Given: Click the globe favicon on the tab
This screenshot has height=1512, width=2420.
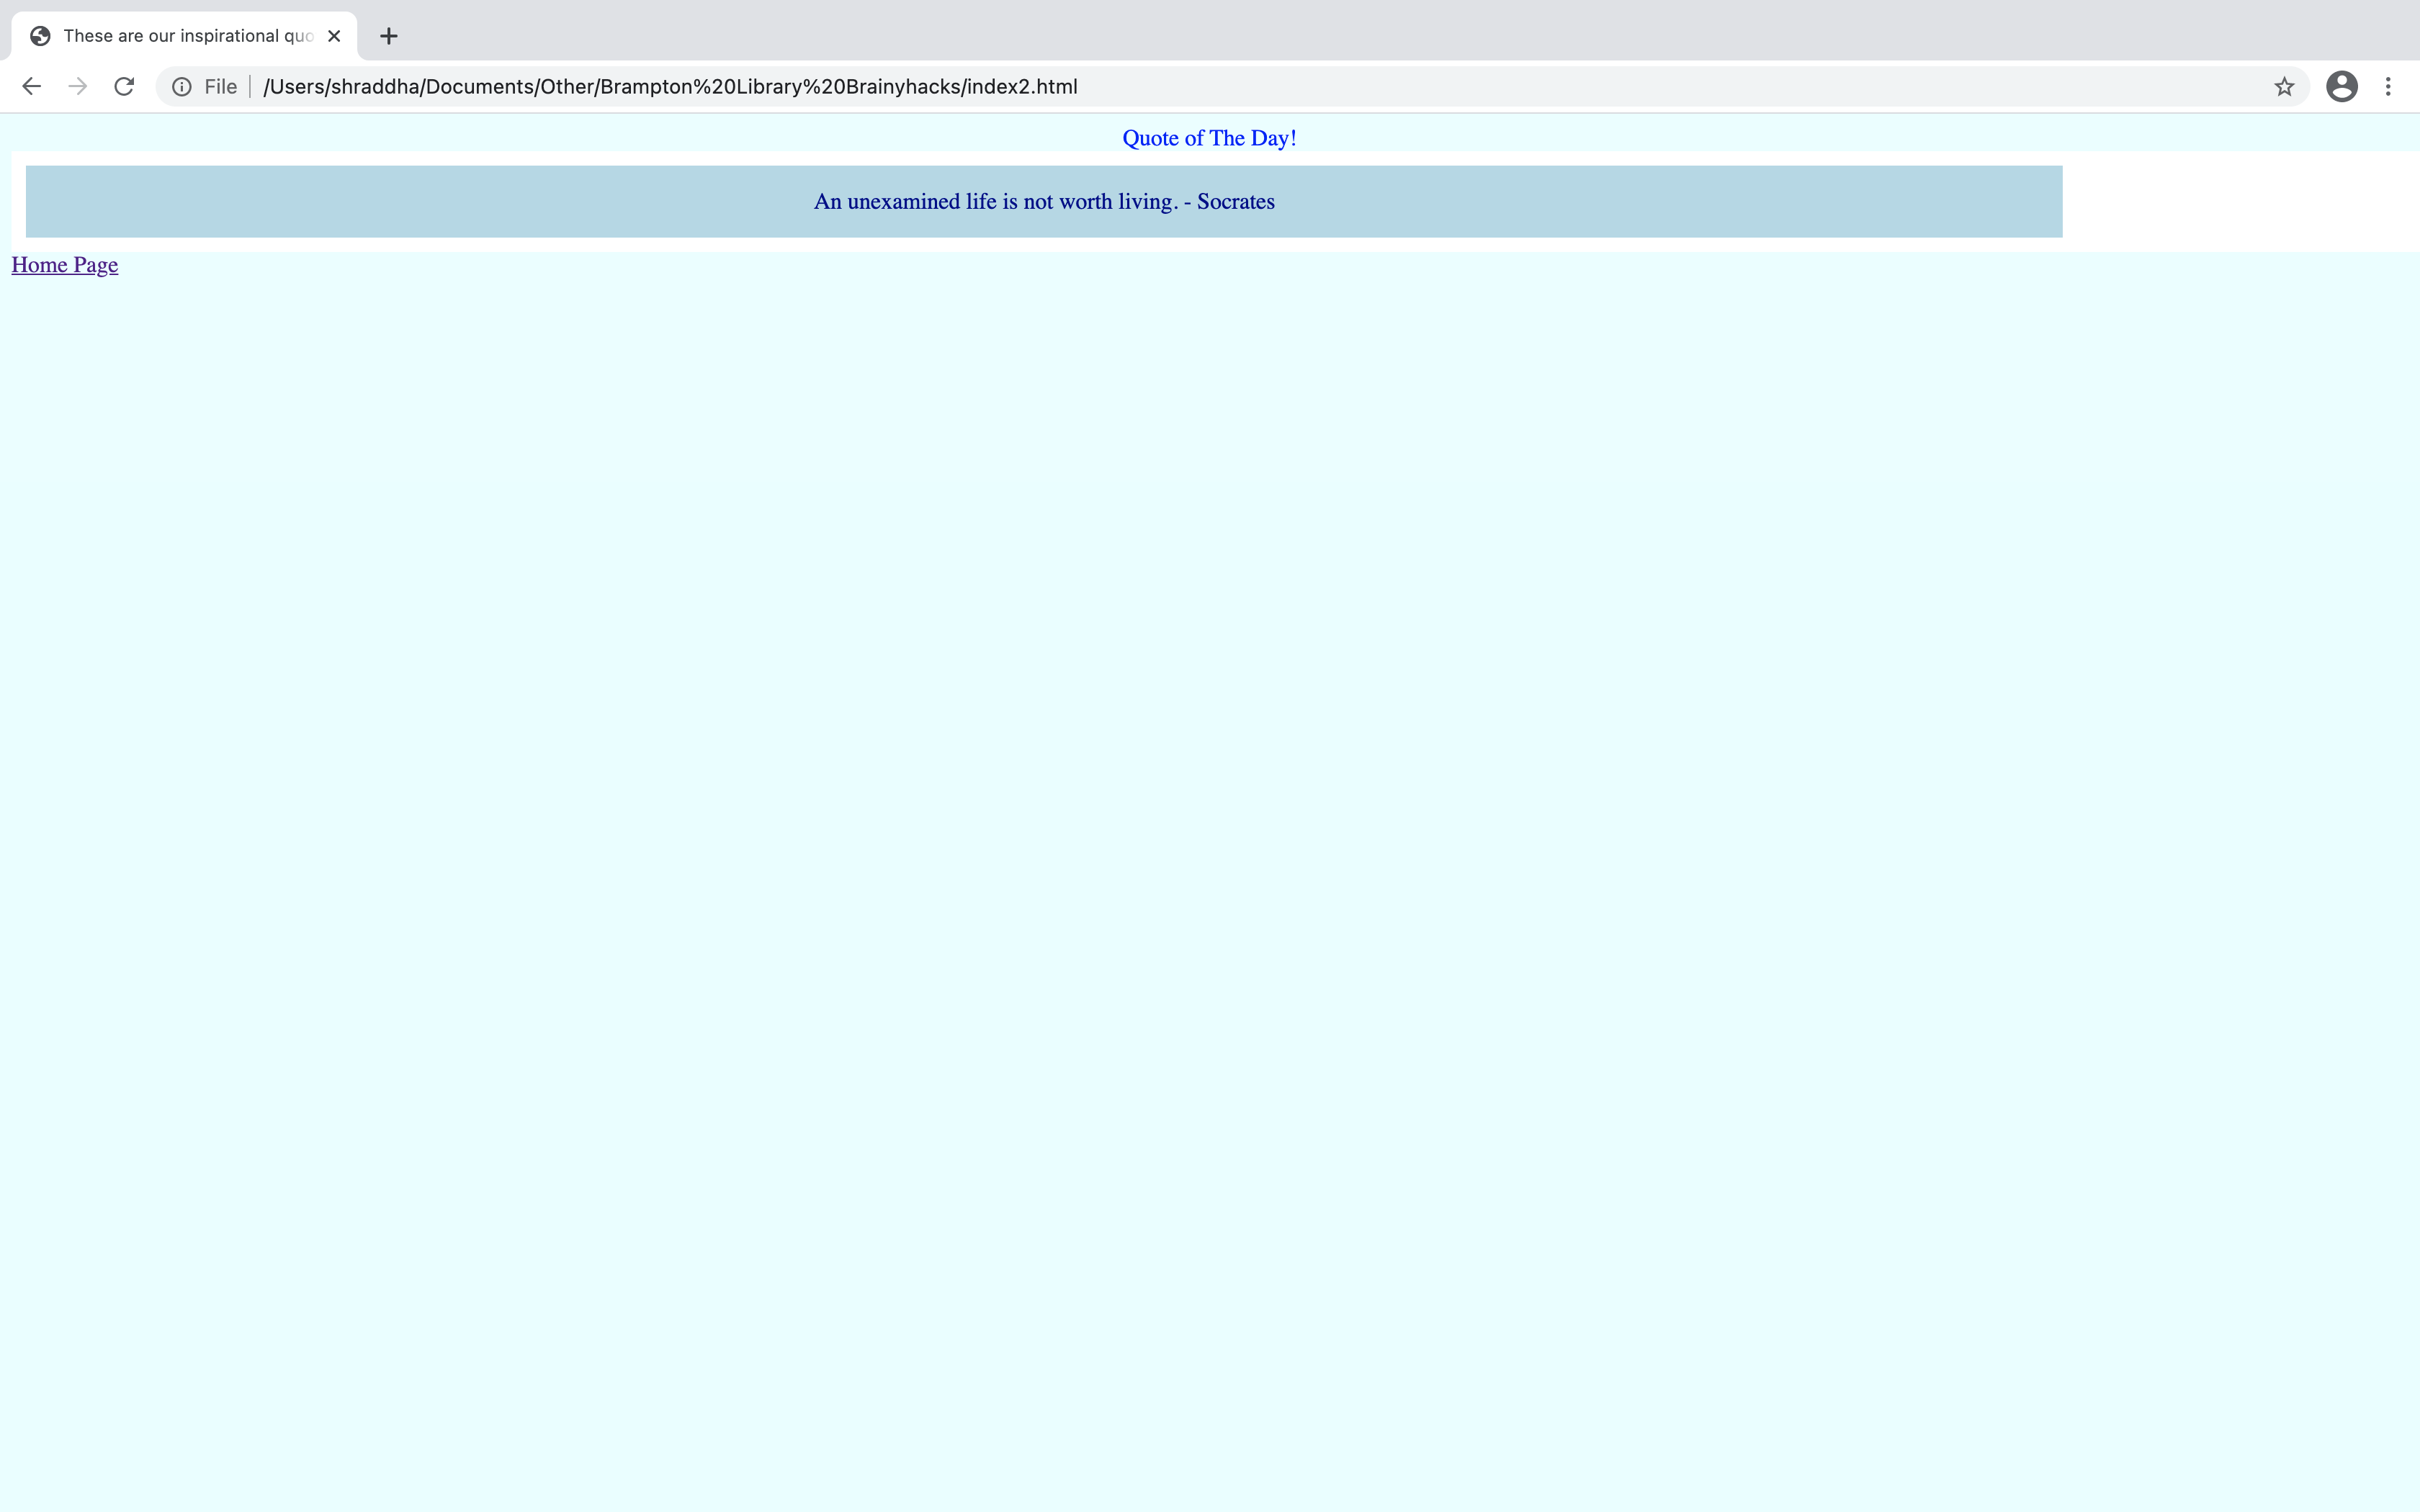Looking at the screenshot, I should point(40,36).
